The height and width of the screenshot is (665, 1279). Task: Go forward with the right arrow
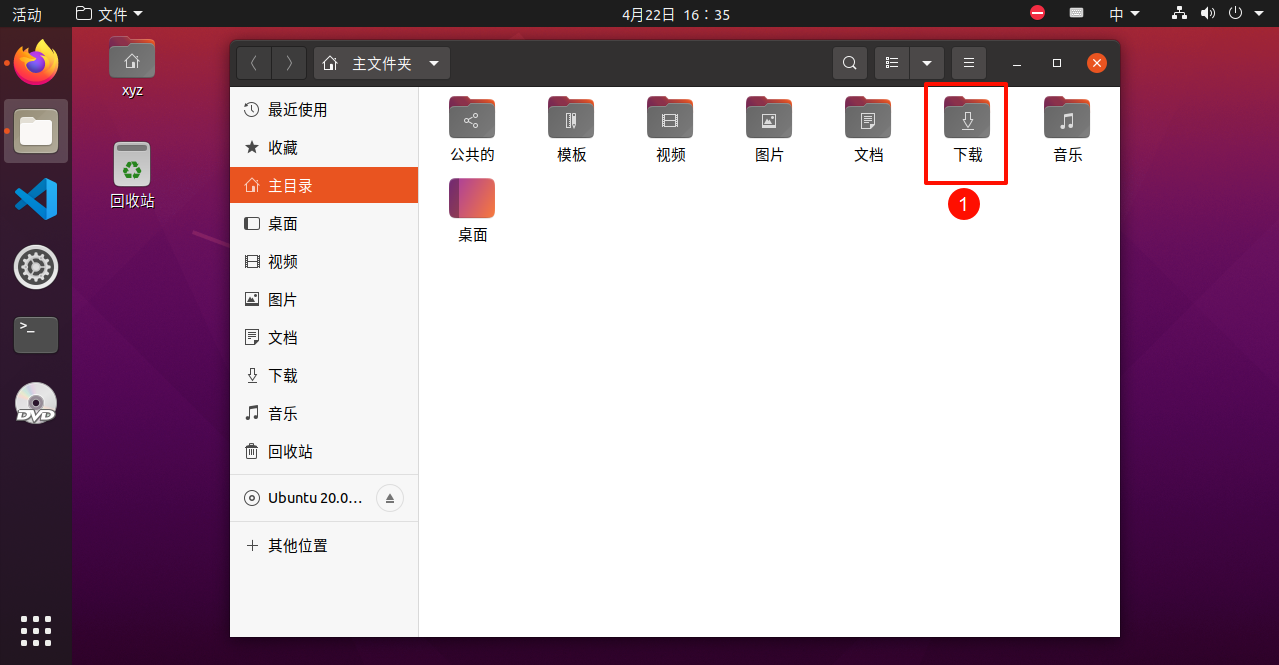[289, 63]
